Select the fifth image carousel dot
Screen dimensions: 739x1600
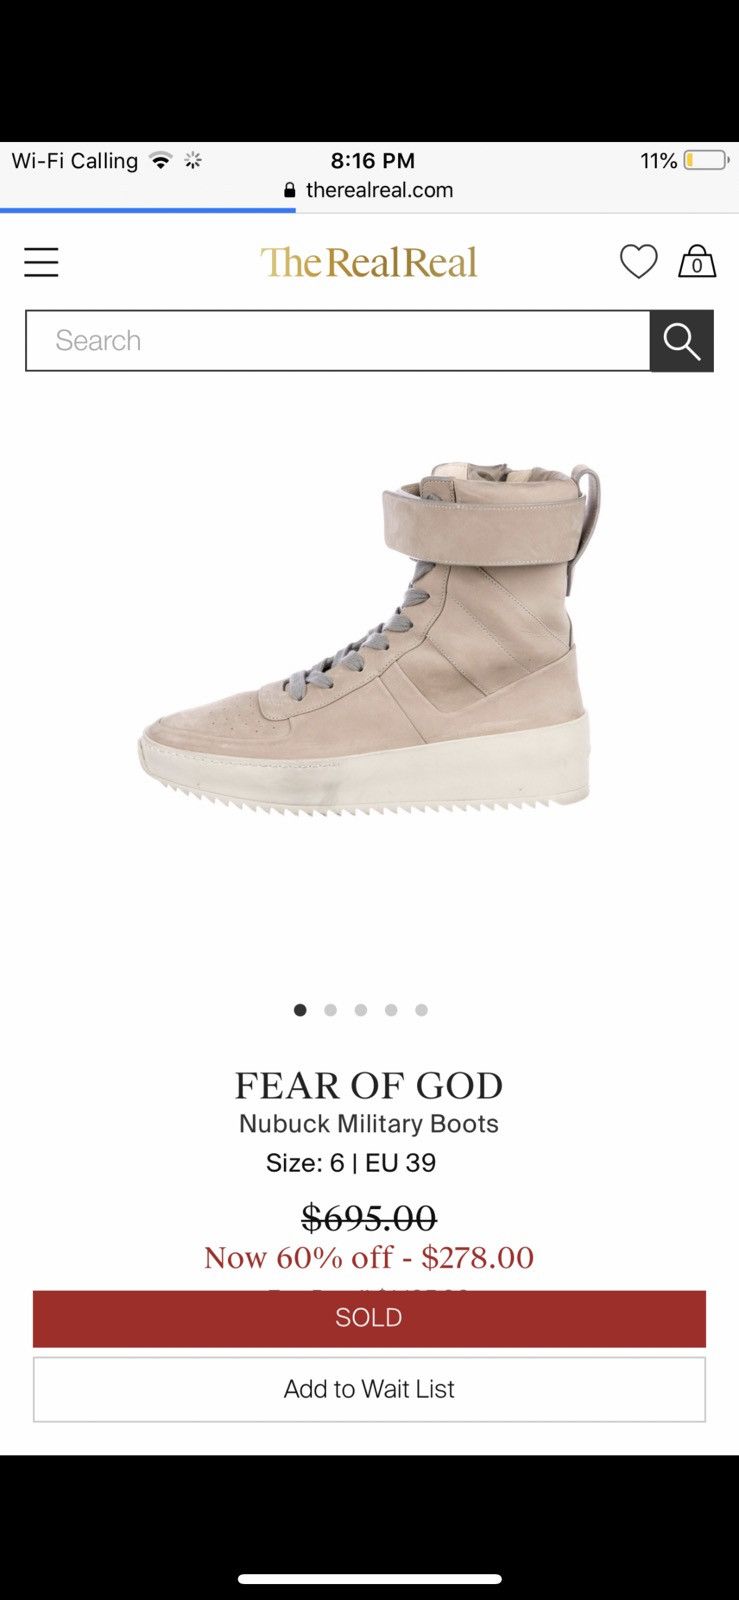(421, 1010)
